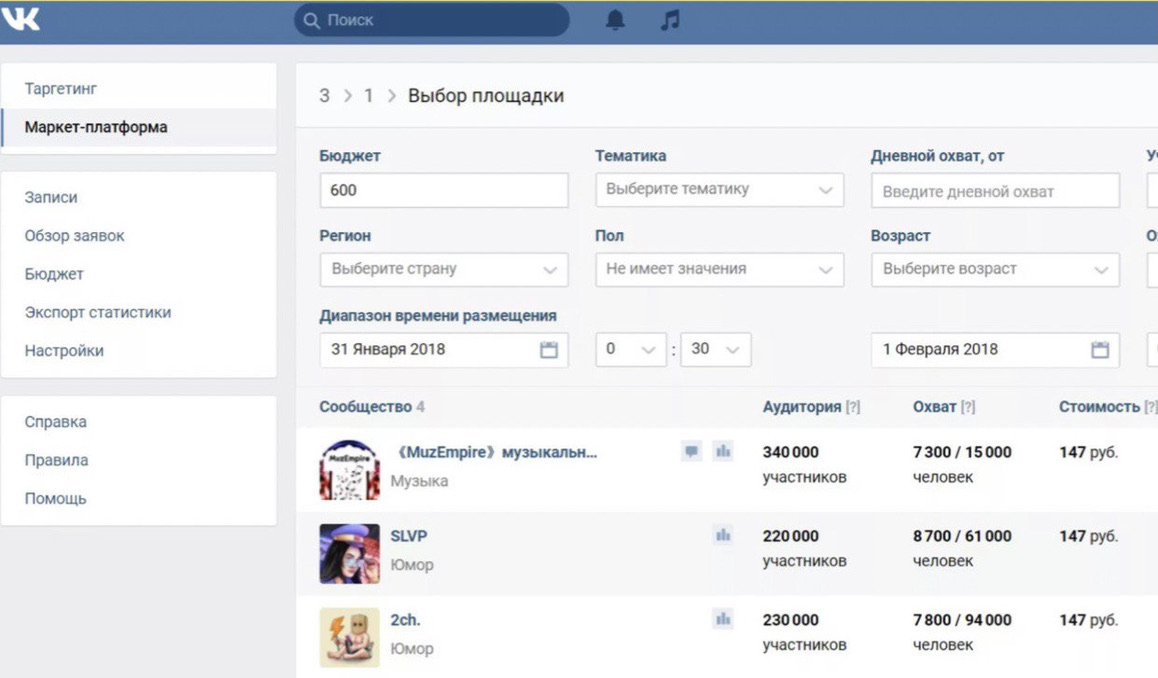Open 2ch. community avatar
This screenshot has width=1158, height=678.
(349, 637)
